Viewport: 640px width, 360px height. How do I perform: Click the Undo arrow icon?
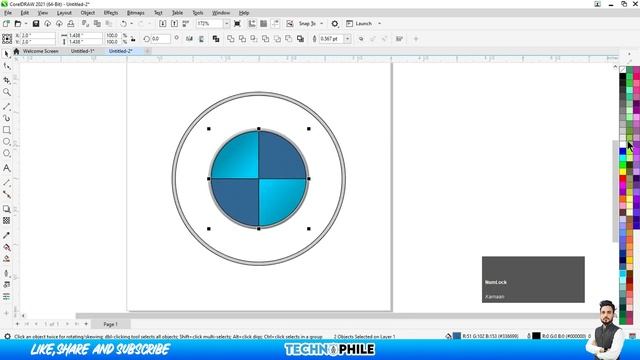(123, 24)
